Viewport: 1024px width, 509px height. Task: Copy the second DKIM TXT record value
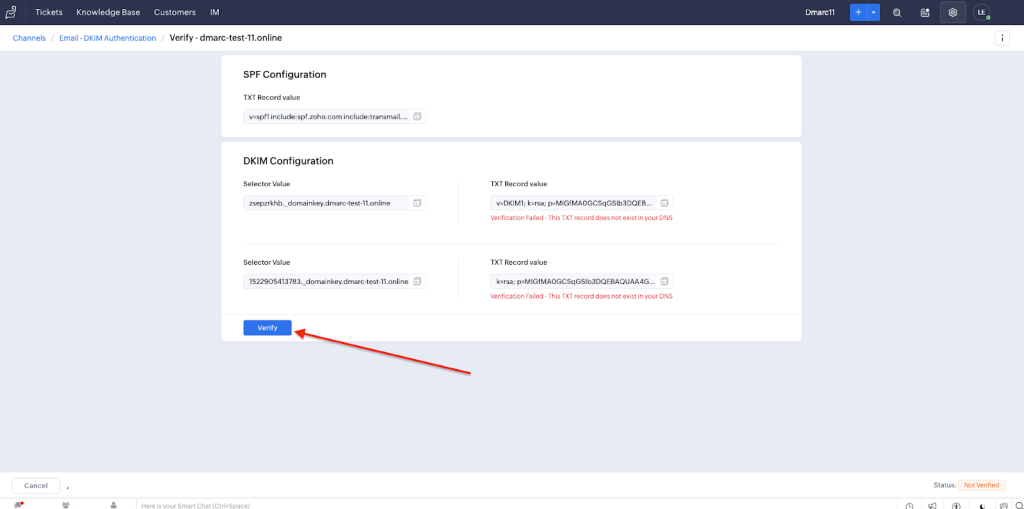pos(664,281)
